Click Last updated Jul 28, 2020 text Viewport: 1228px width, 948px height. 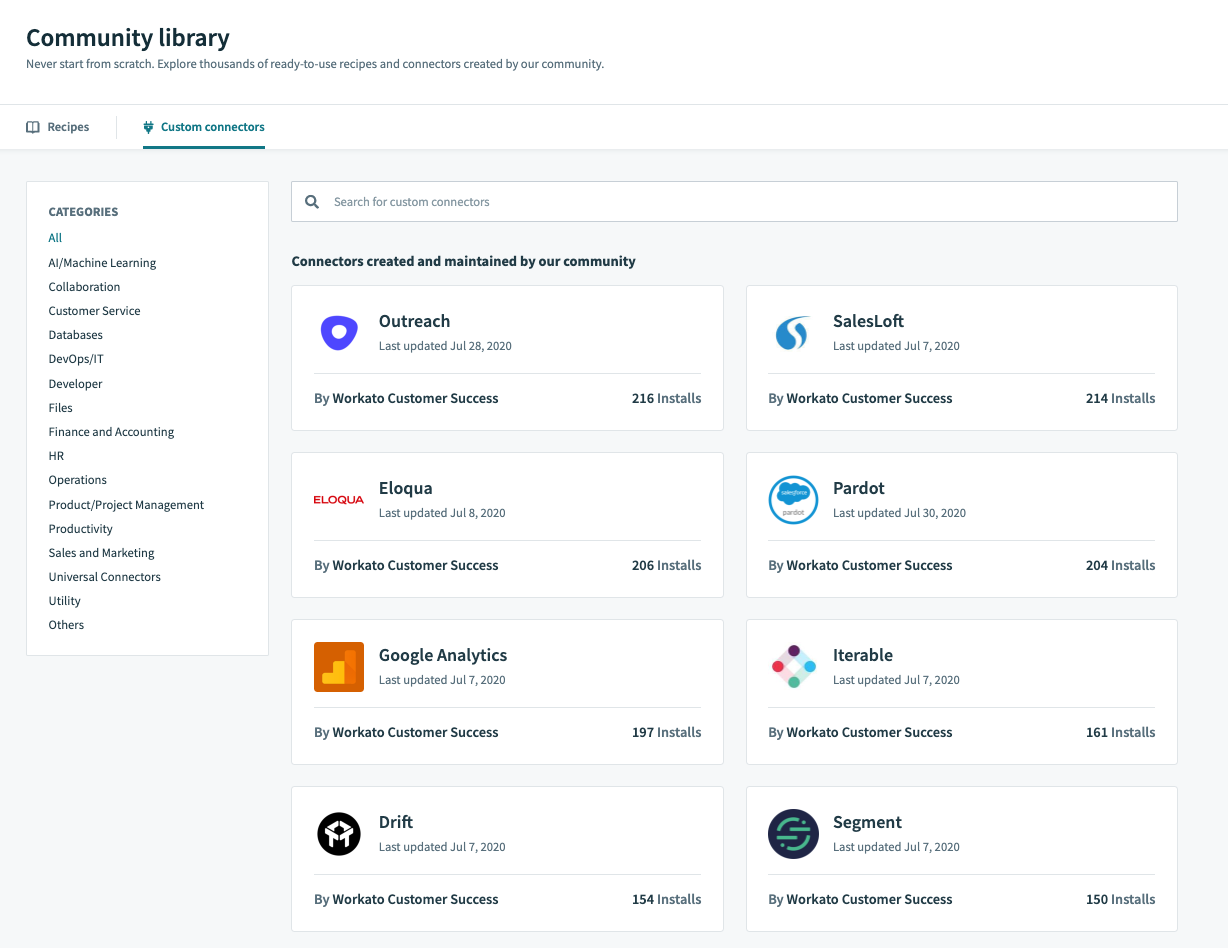coord(445,346)
